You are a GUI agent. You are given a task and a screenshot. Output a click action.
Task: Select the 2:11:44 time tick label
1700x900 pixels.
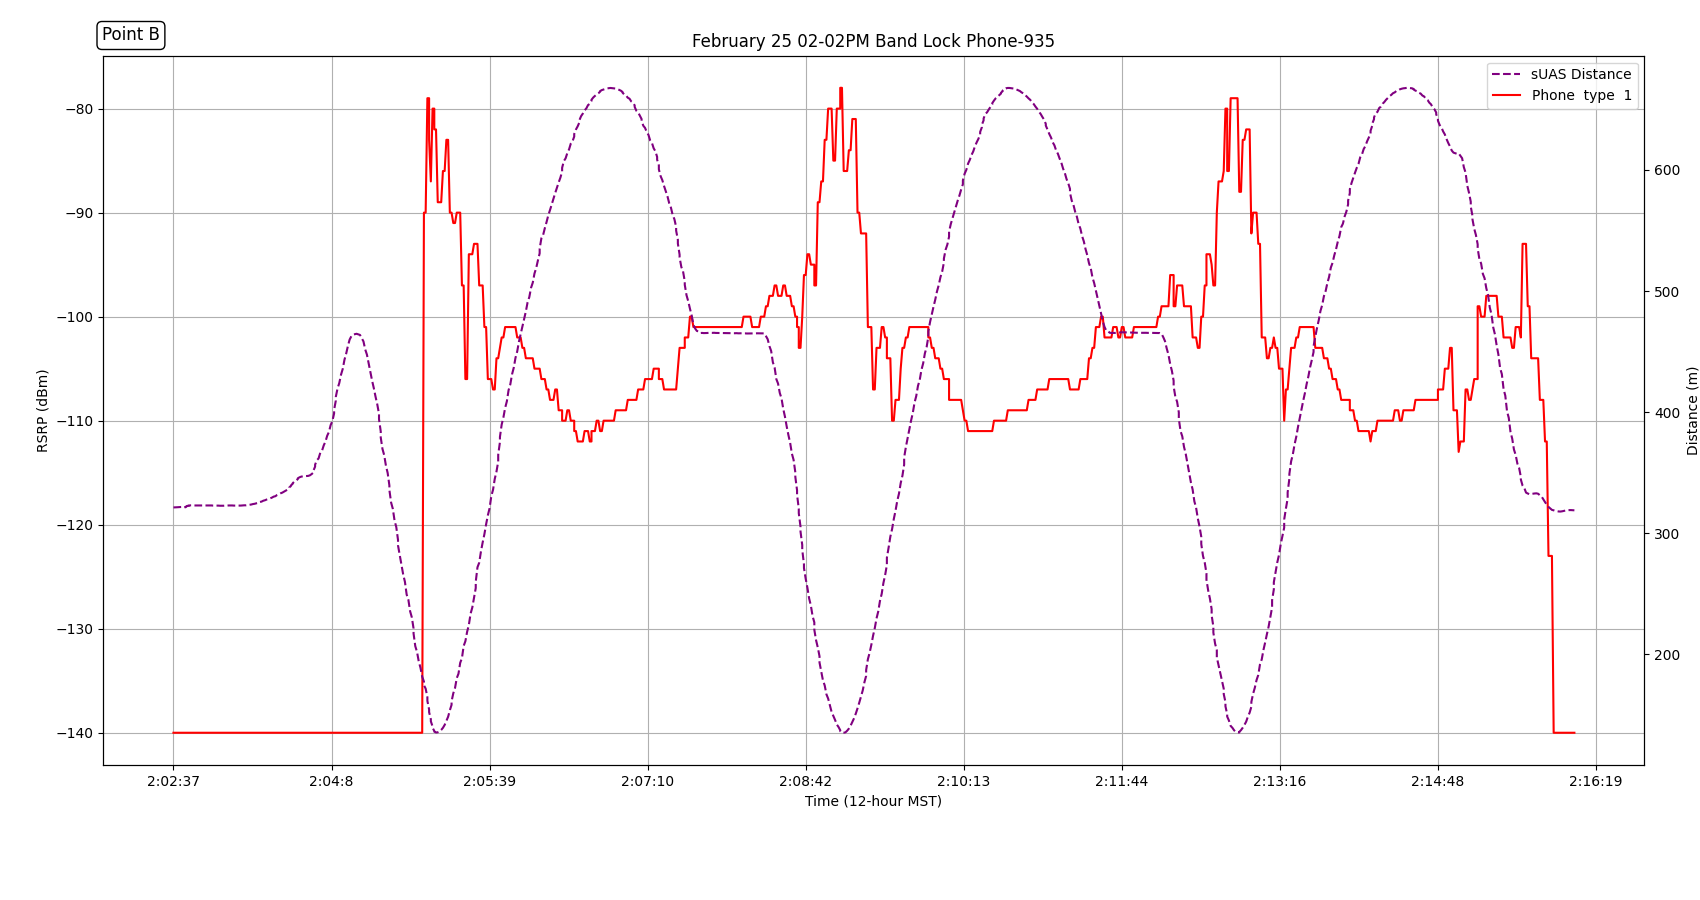1122,781
